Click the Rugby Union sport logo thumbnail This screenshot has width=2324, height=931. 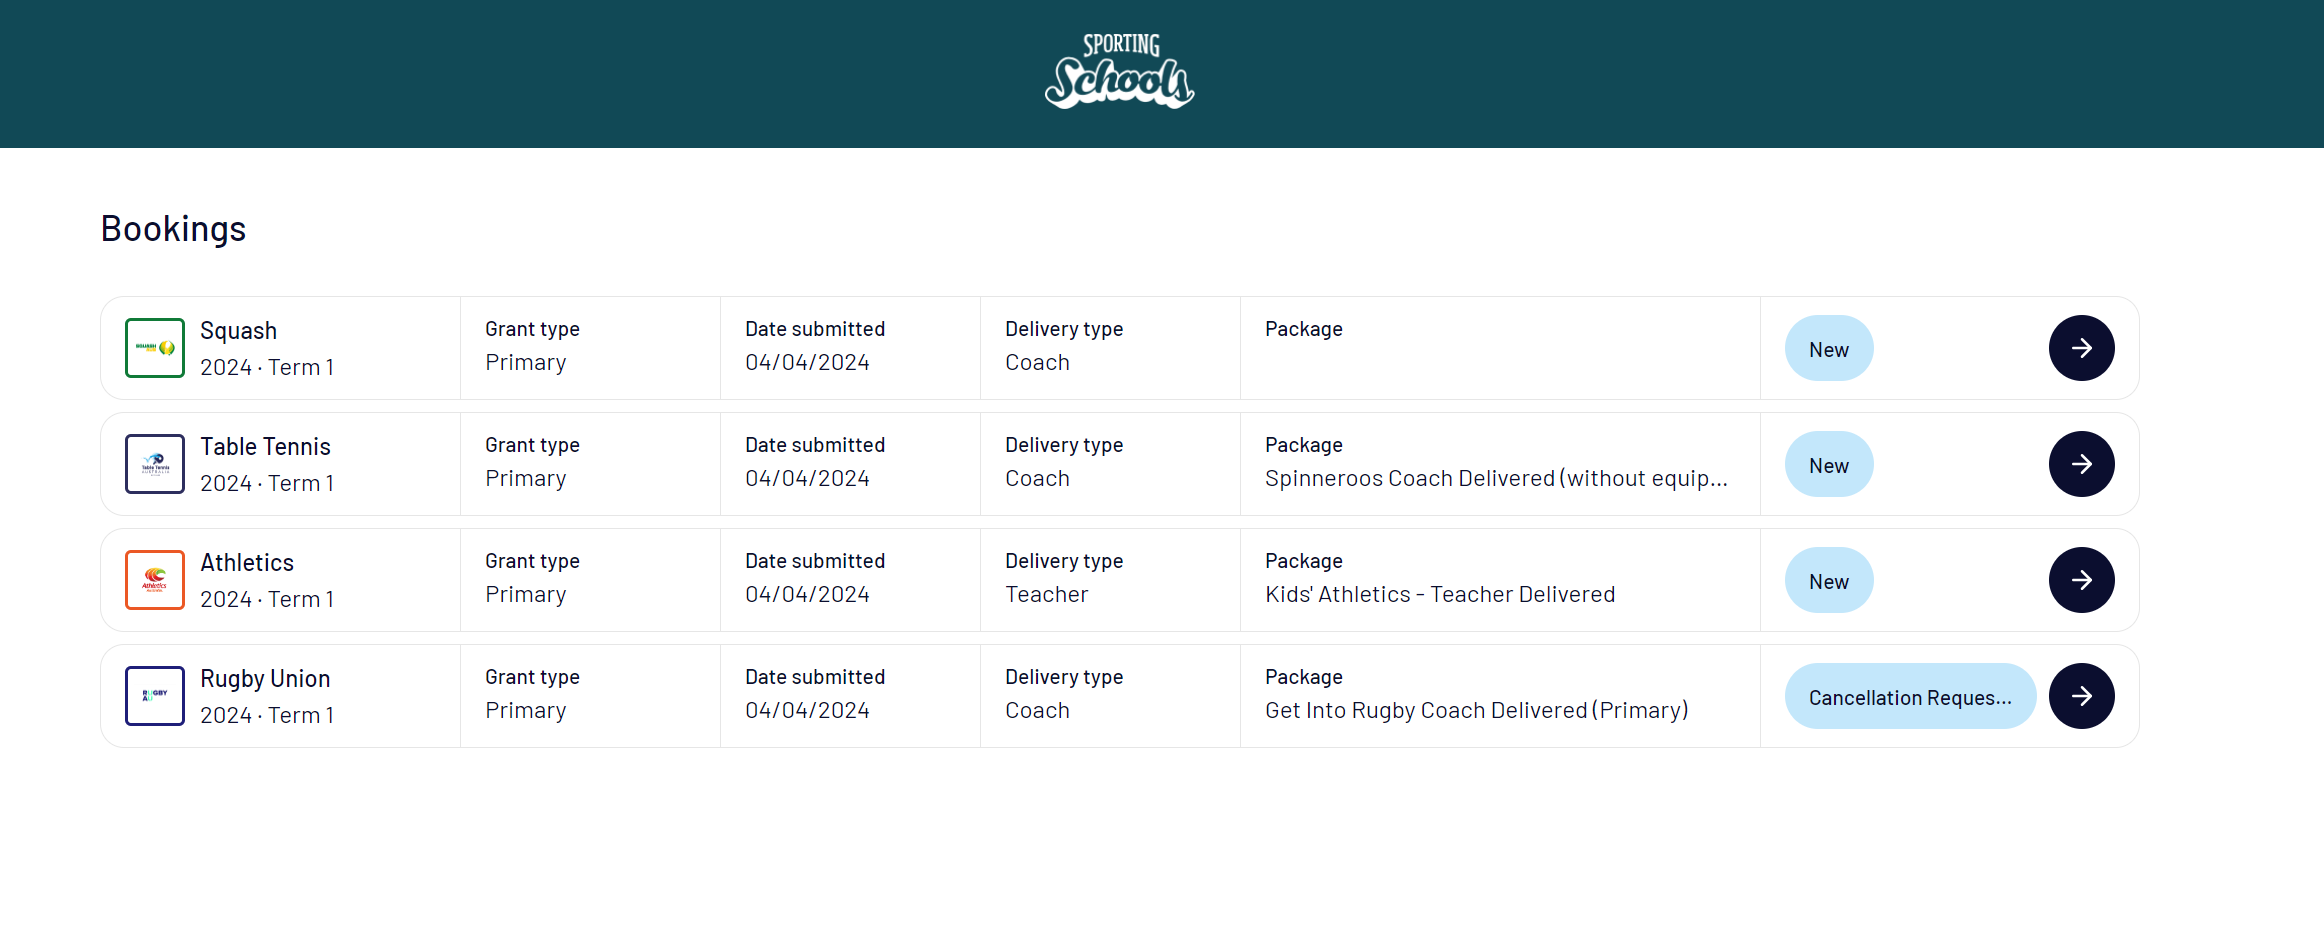tap(155, 696)
